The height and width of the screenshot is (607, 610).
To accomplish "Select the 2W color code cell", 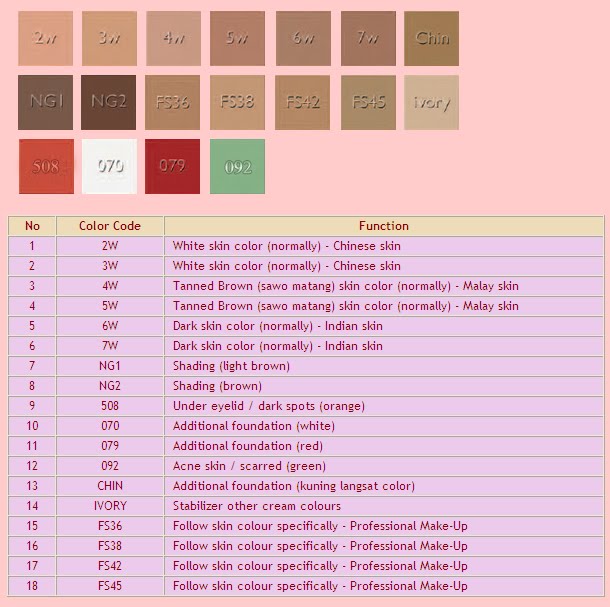I will 110,246.
